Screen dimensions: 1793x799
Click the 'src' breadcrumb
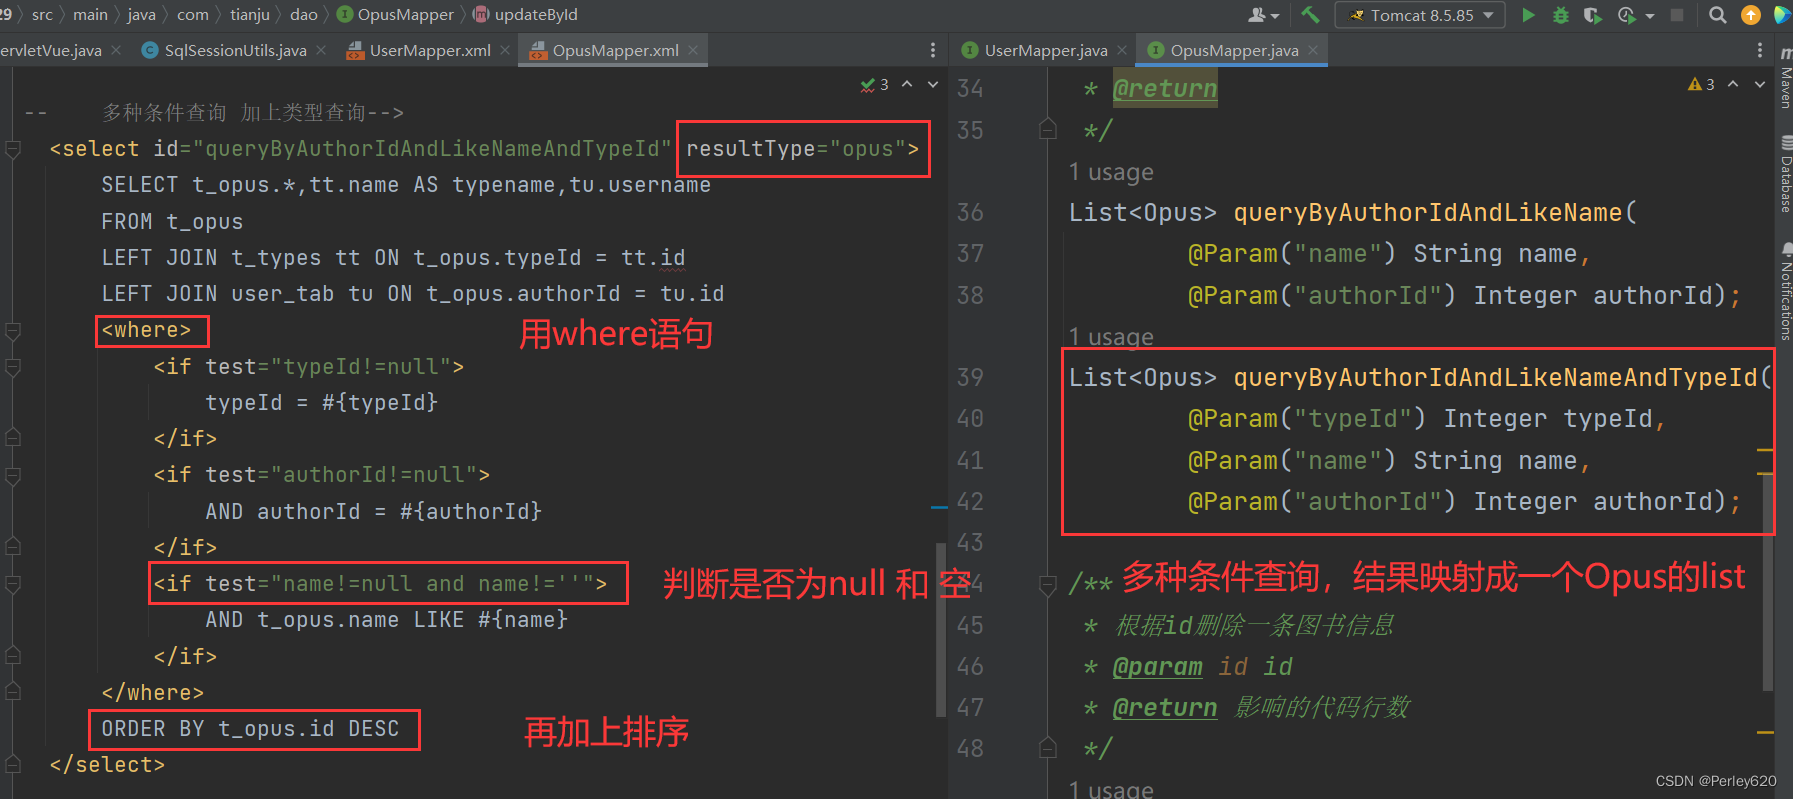point(42,15)
